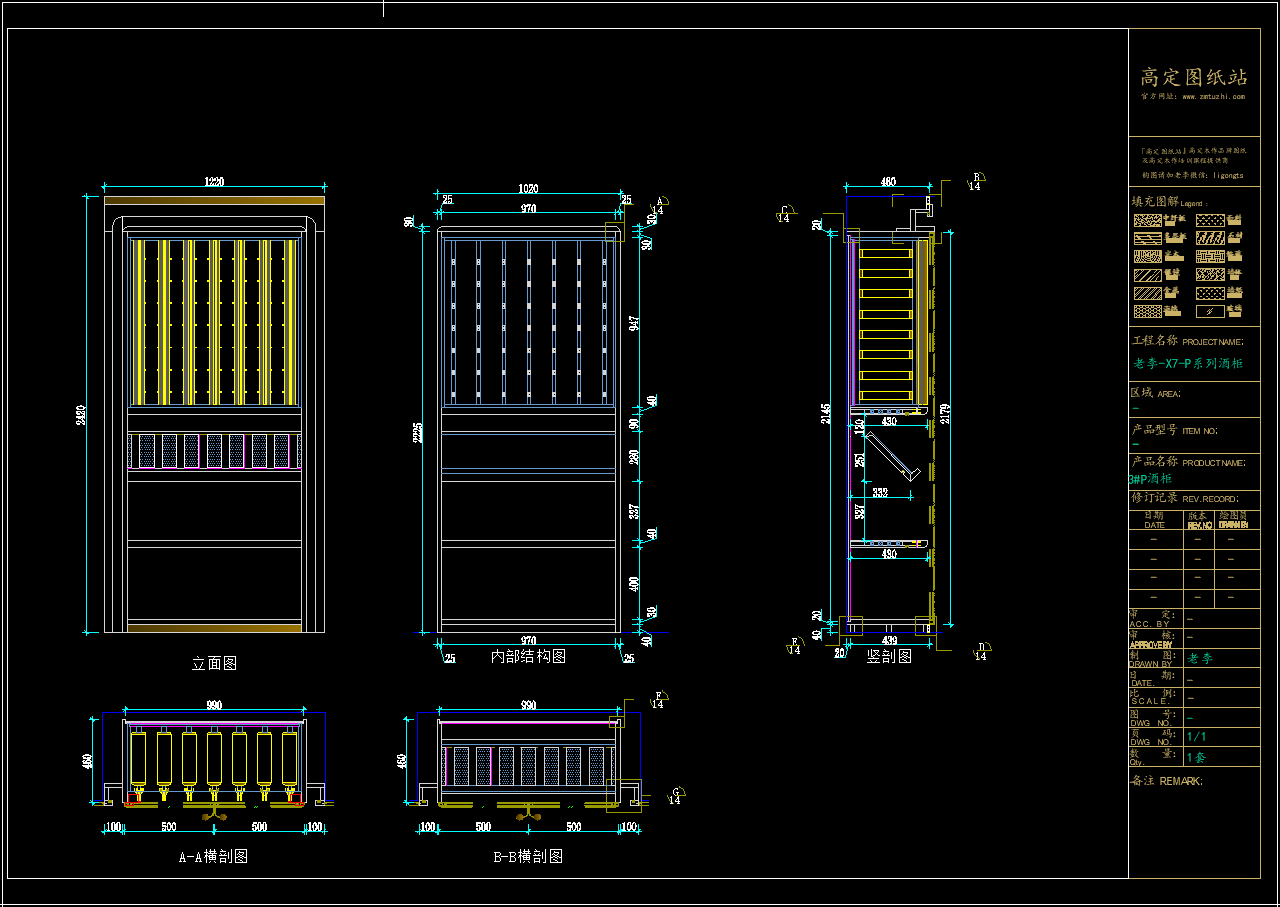
Task: Select the brick-pattern hatch swatch in the legend
Action: click(1210, 256)
